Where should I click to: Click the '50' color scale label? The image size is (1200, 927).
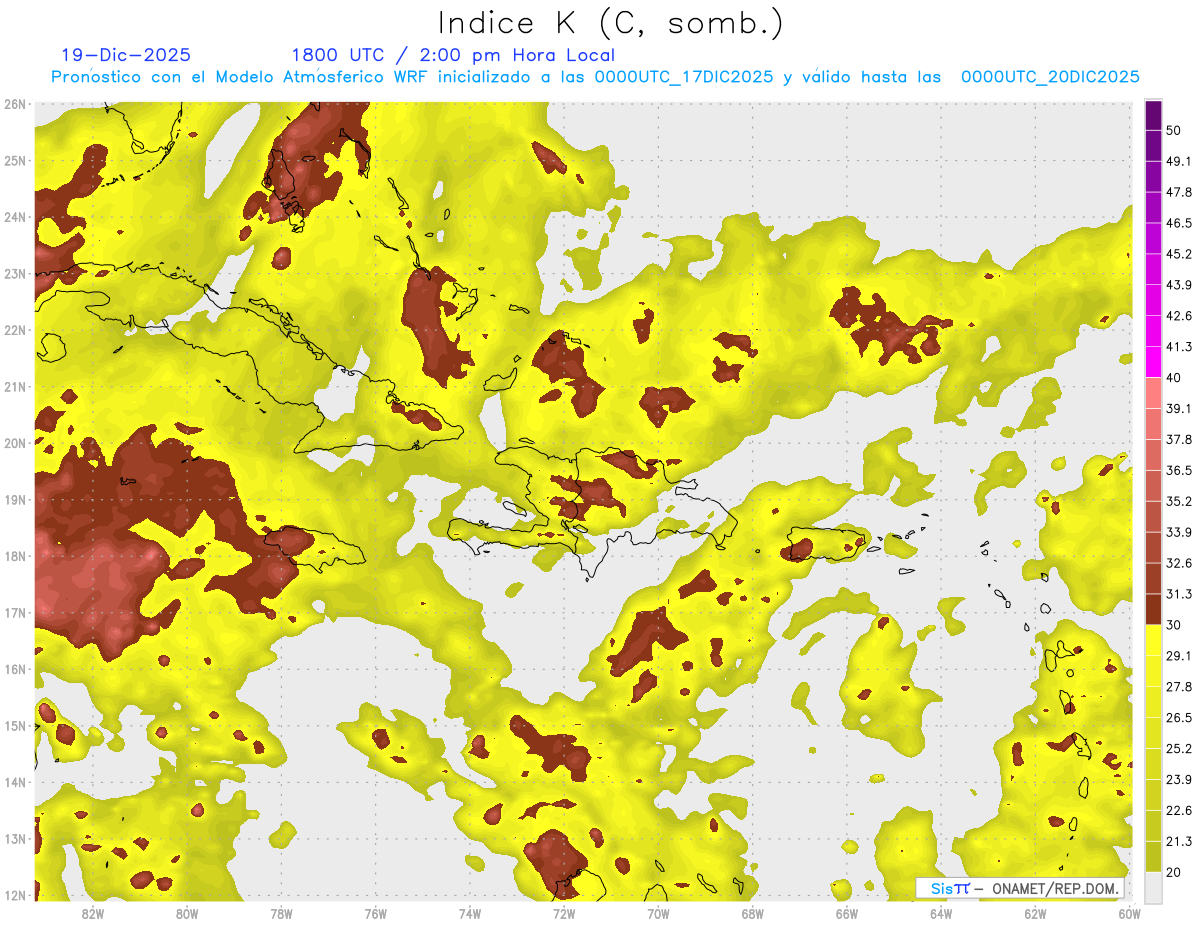pos(1174,131)
